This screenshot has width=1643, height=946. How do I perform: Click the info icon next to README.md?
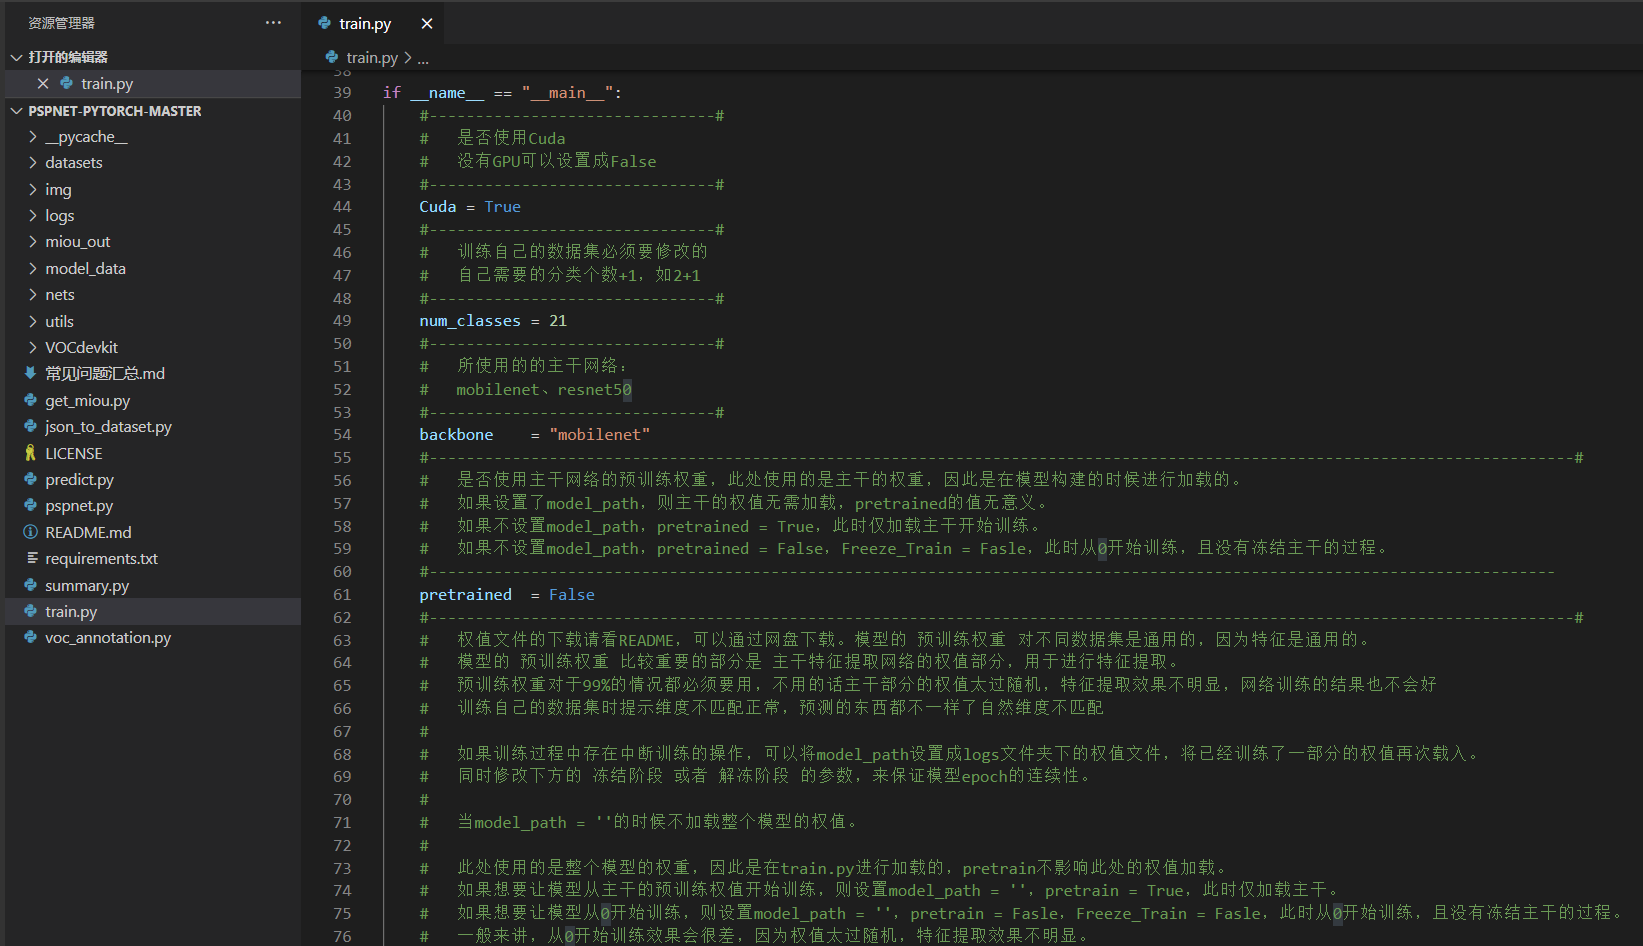point(30,532)
